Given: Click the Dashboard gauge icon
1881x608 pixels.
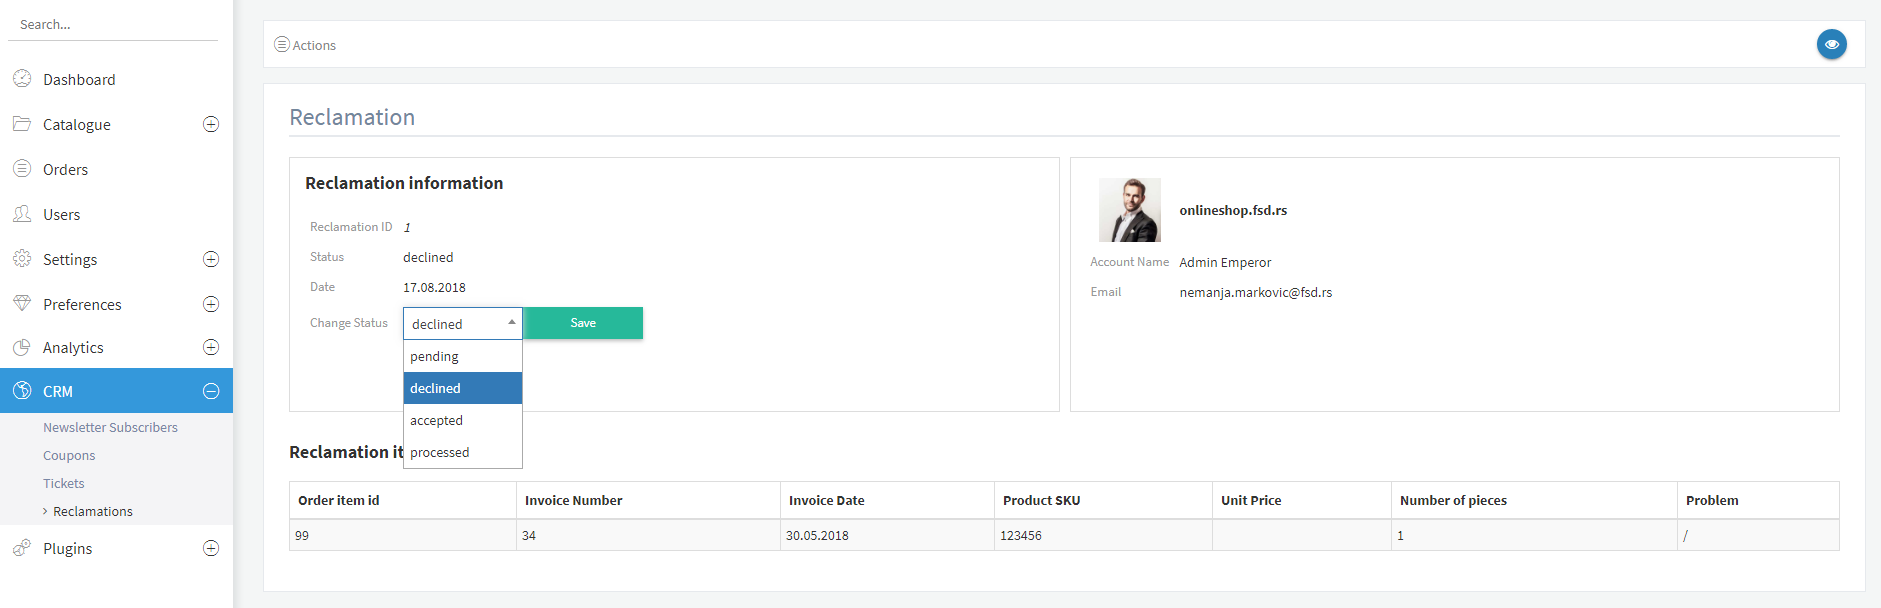Looking at the screenshot, I should pyautogui.click(x=22, y=79).
